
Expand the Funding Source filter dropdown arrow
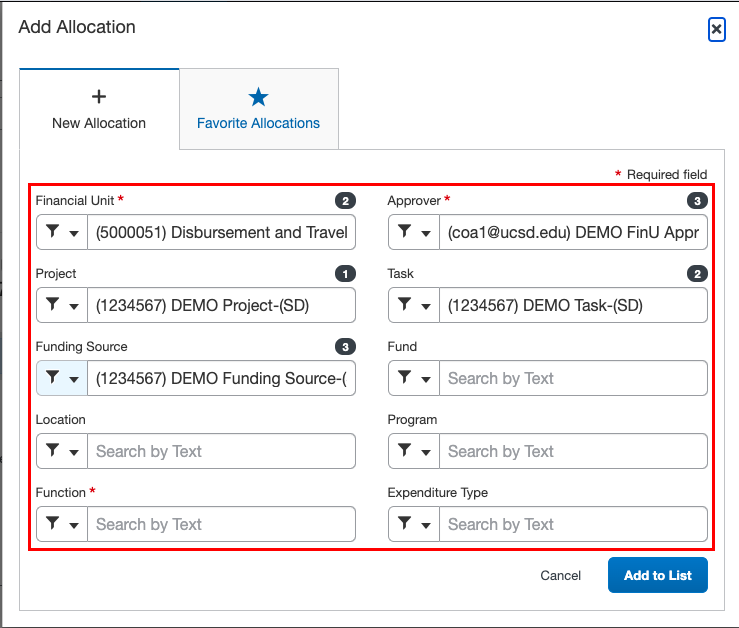(x=74, y=379)
